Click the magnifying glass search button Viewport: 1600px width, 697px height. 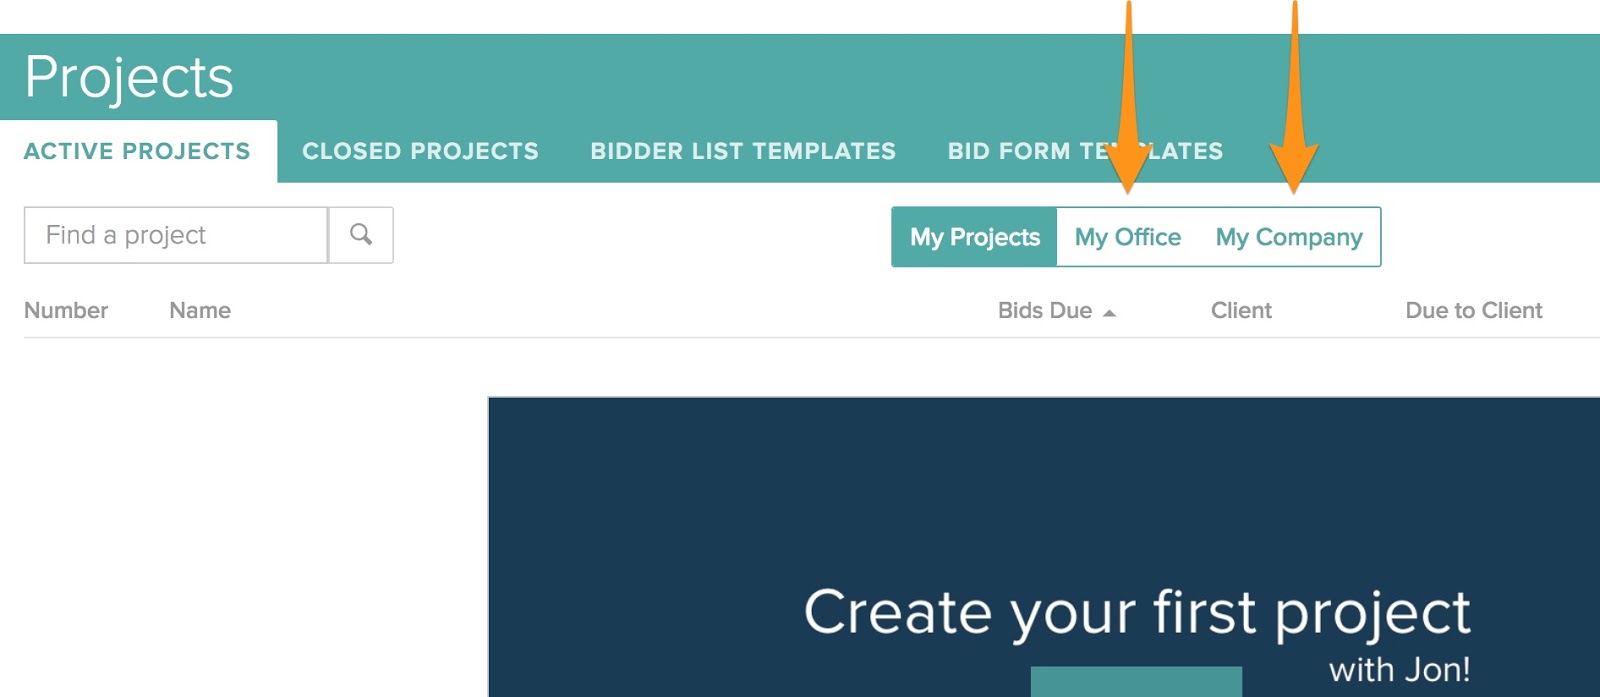point(361,235)
